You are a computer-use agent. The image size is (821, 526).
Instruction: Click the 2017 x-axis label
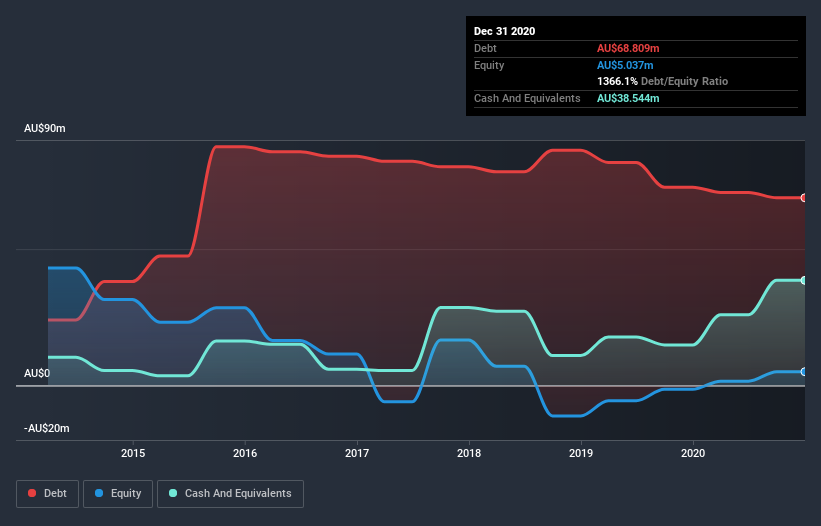click(357, 453)
